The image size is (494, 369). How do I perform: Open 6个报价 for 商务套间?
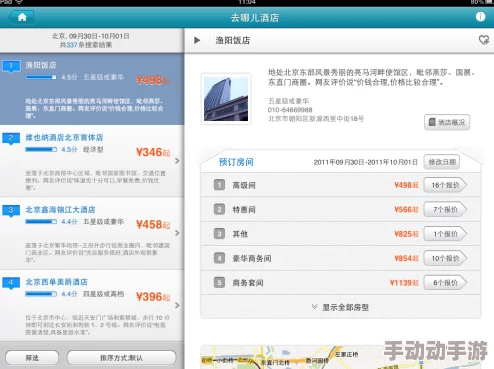pos(445,283)
